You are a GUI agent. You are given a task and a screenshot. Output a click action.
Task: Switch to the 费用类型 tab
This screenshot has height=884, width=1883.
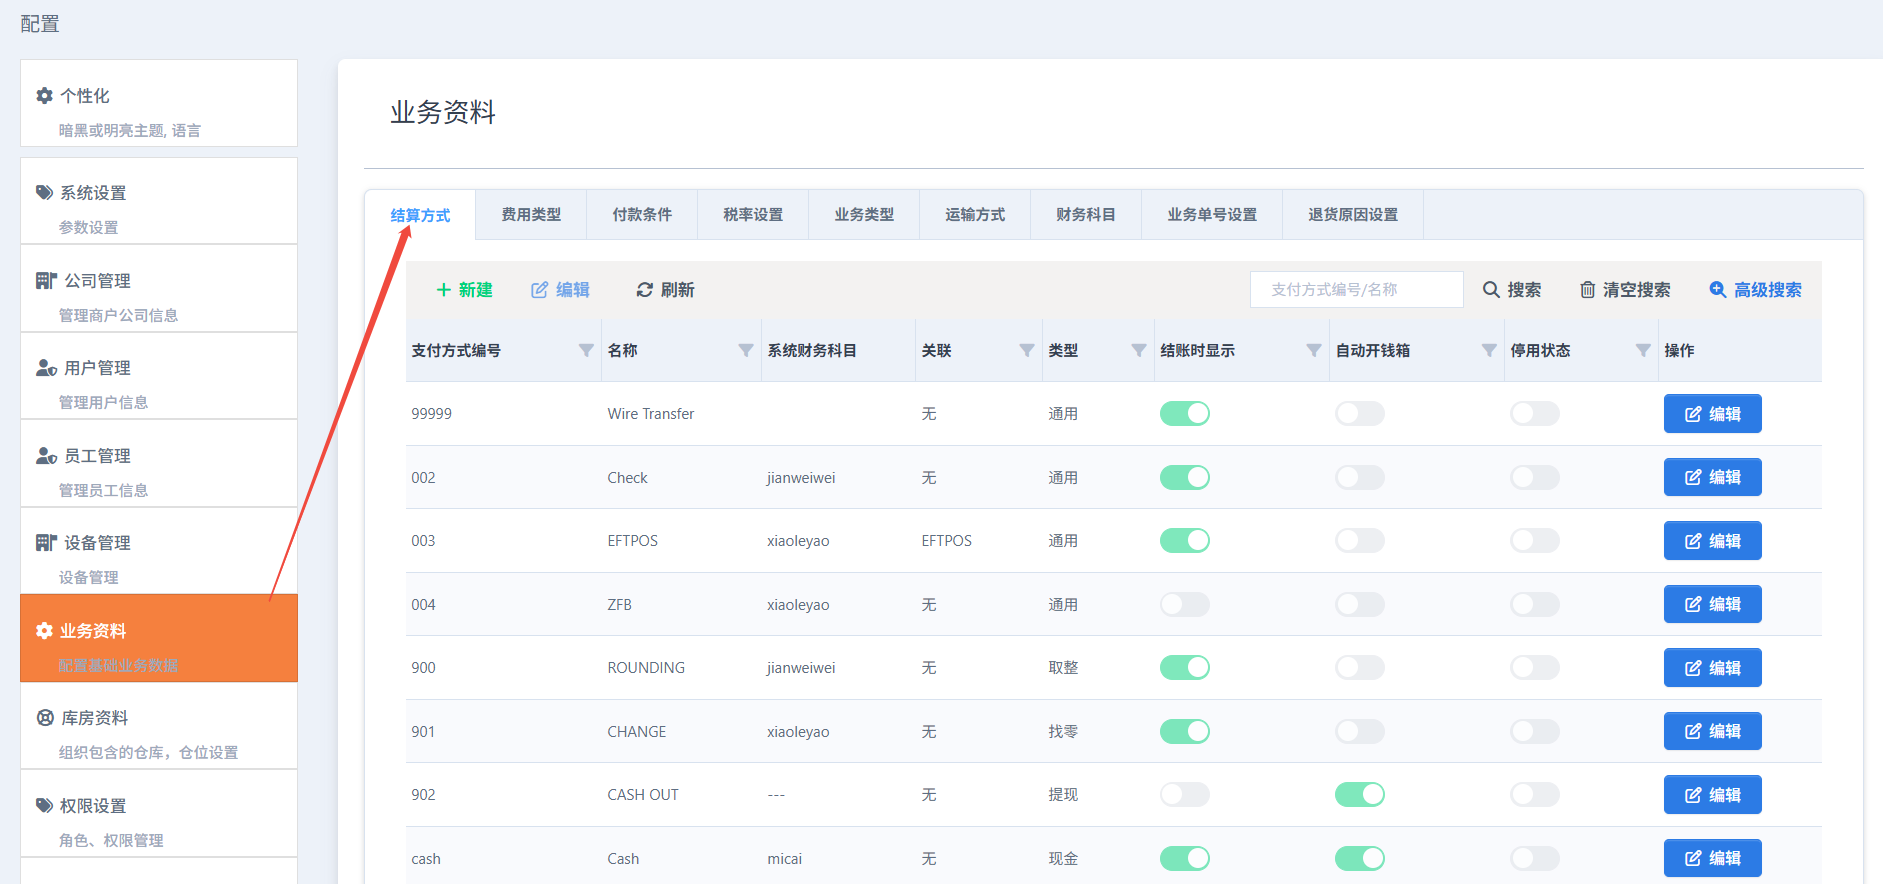[x=531, y=215]
